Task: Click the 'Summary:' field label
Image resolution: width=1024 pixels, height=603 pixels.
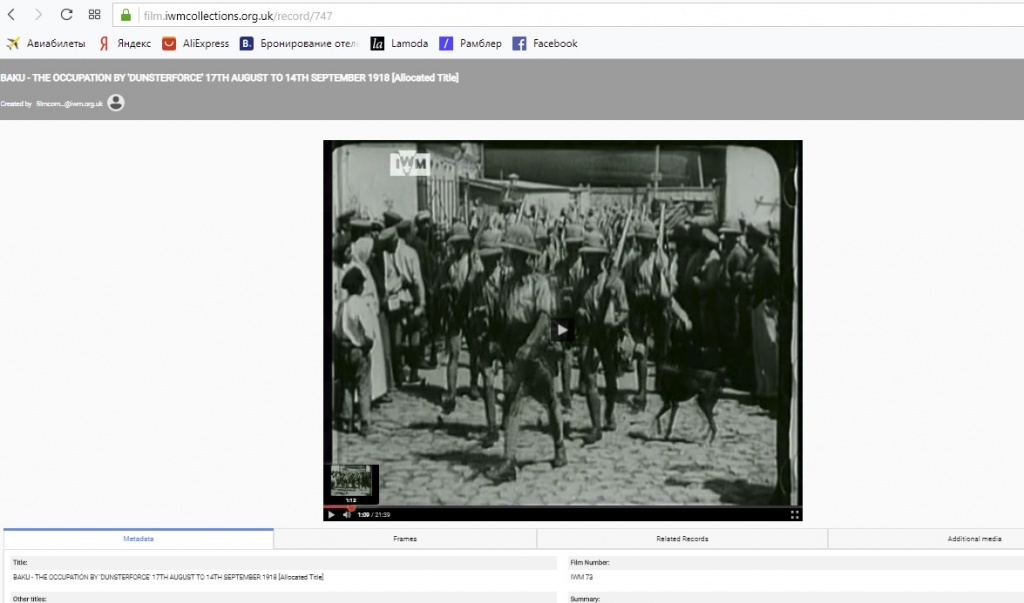Action: [585, 599]
